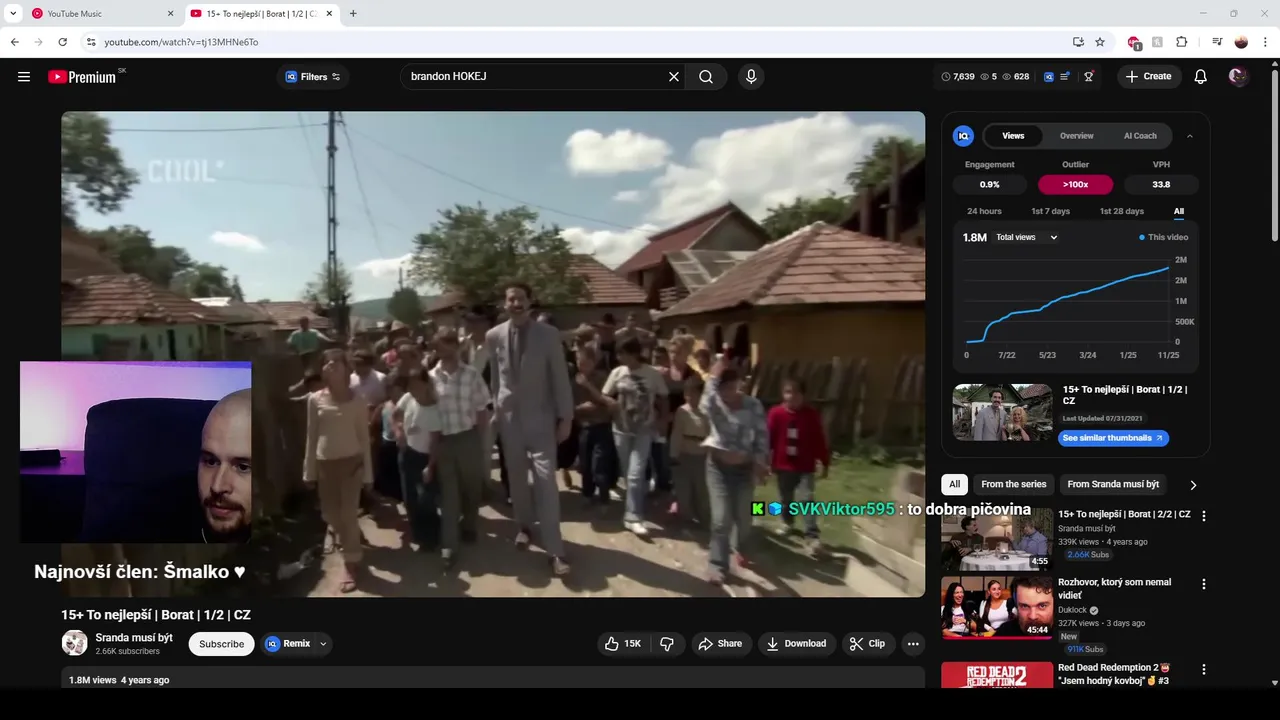Open more actions ellipsis under video
This screenshot has width=1280, height=720.
(x=913, y=644)
